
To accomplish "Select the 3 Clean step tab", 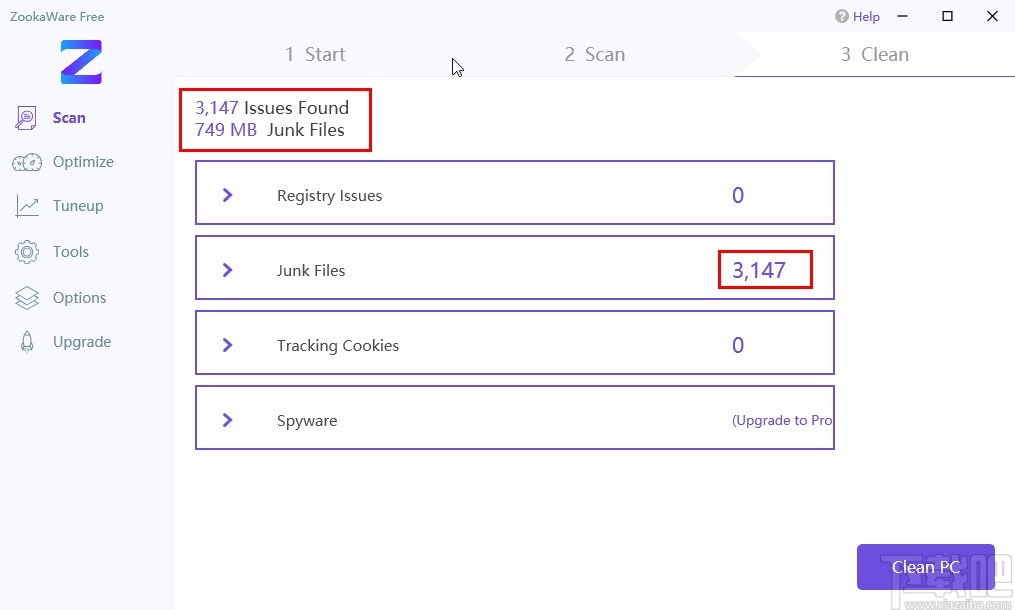I will [x=875, y=54].
